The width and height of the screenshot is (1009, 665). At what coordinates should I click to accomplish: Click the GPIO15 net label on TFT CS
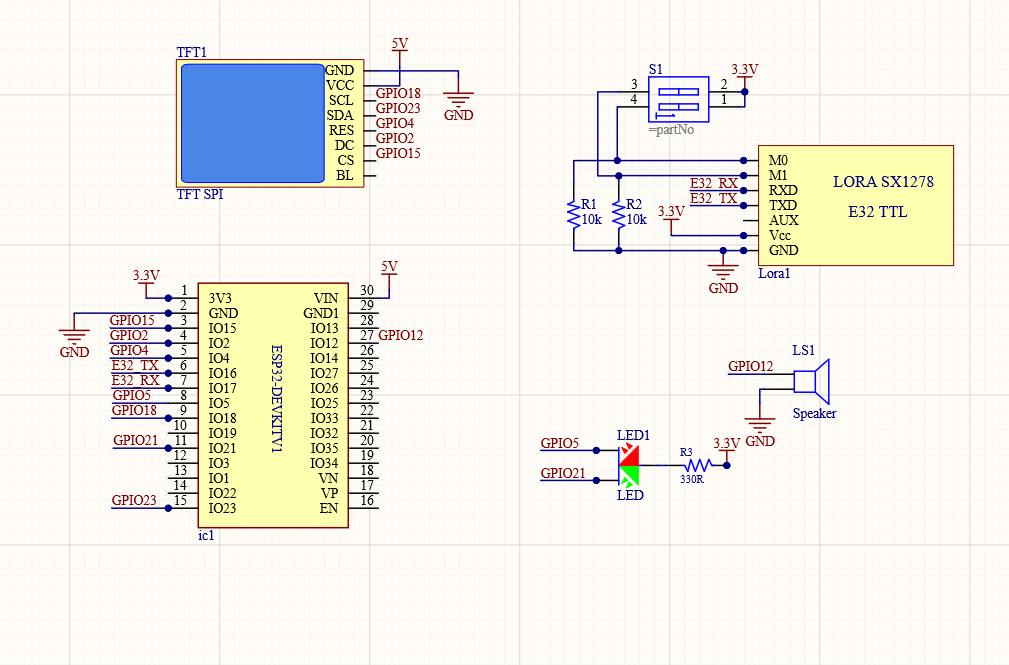[398, 153]
